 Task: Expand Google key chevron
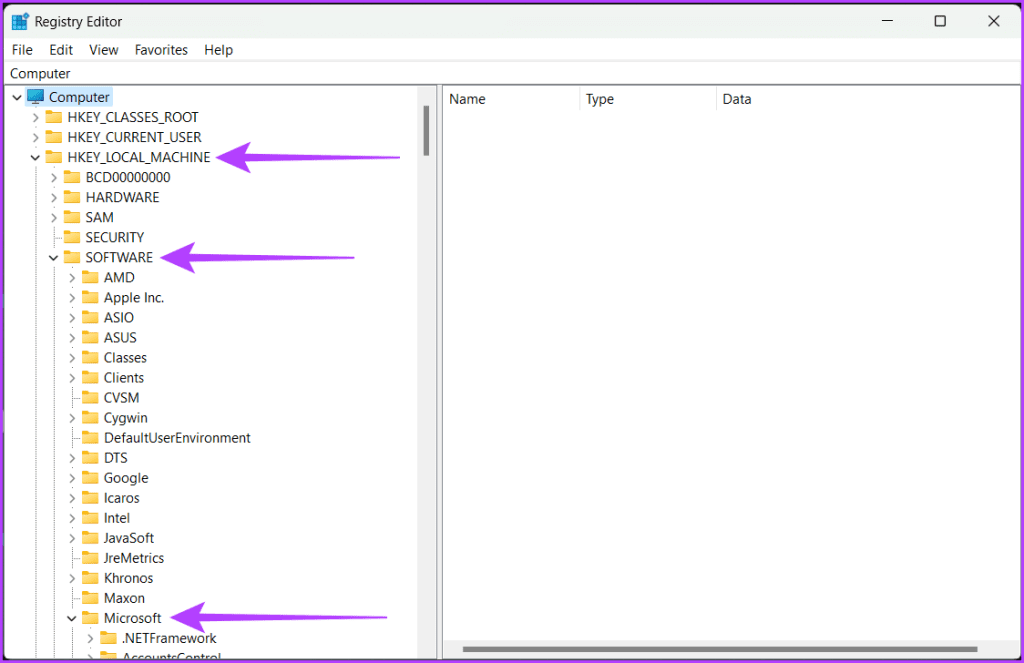tap(72, 478)
